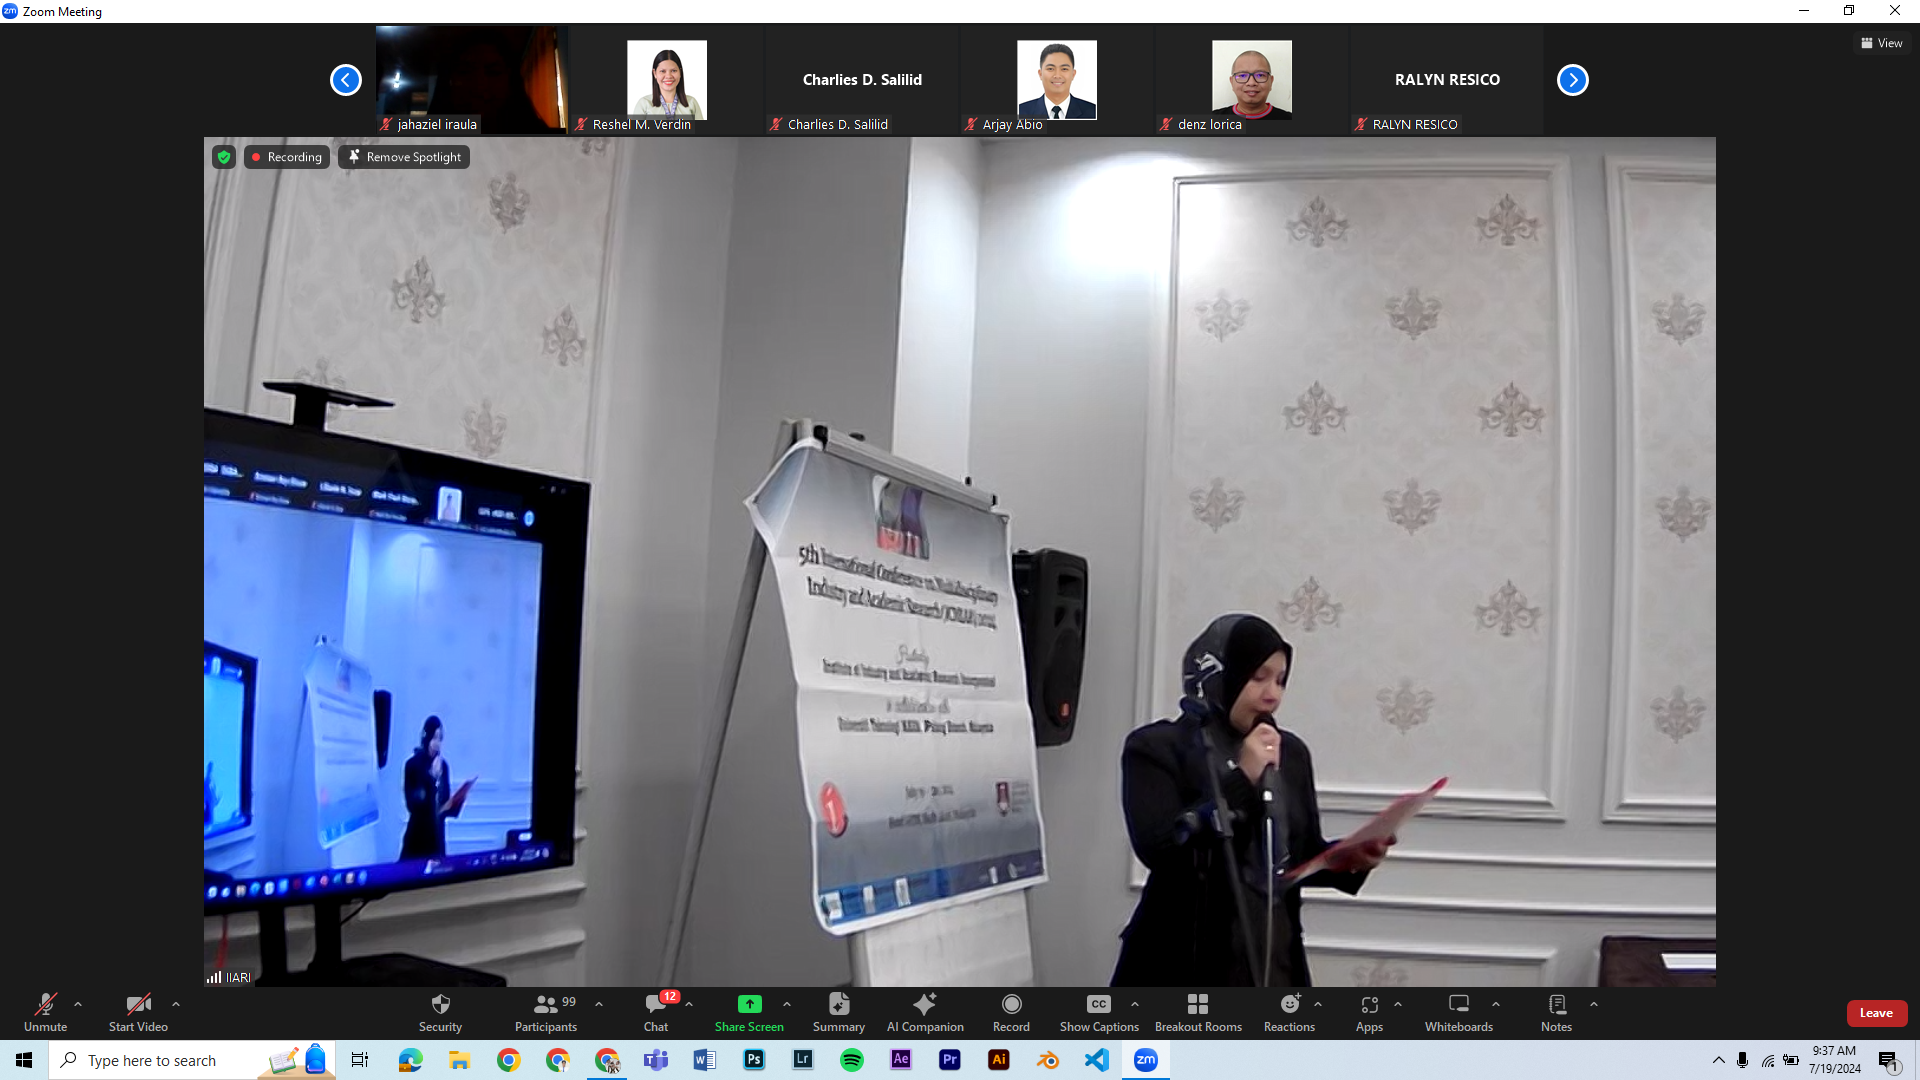Click the Remove Spotlight button

(x=404, y=157)
